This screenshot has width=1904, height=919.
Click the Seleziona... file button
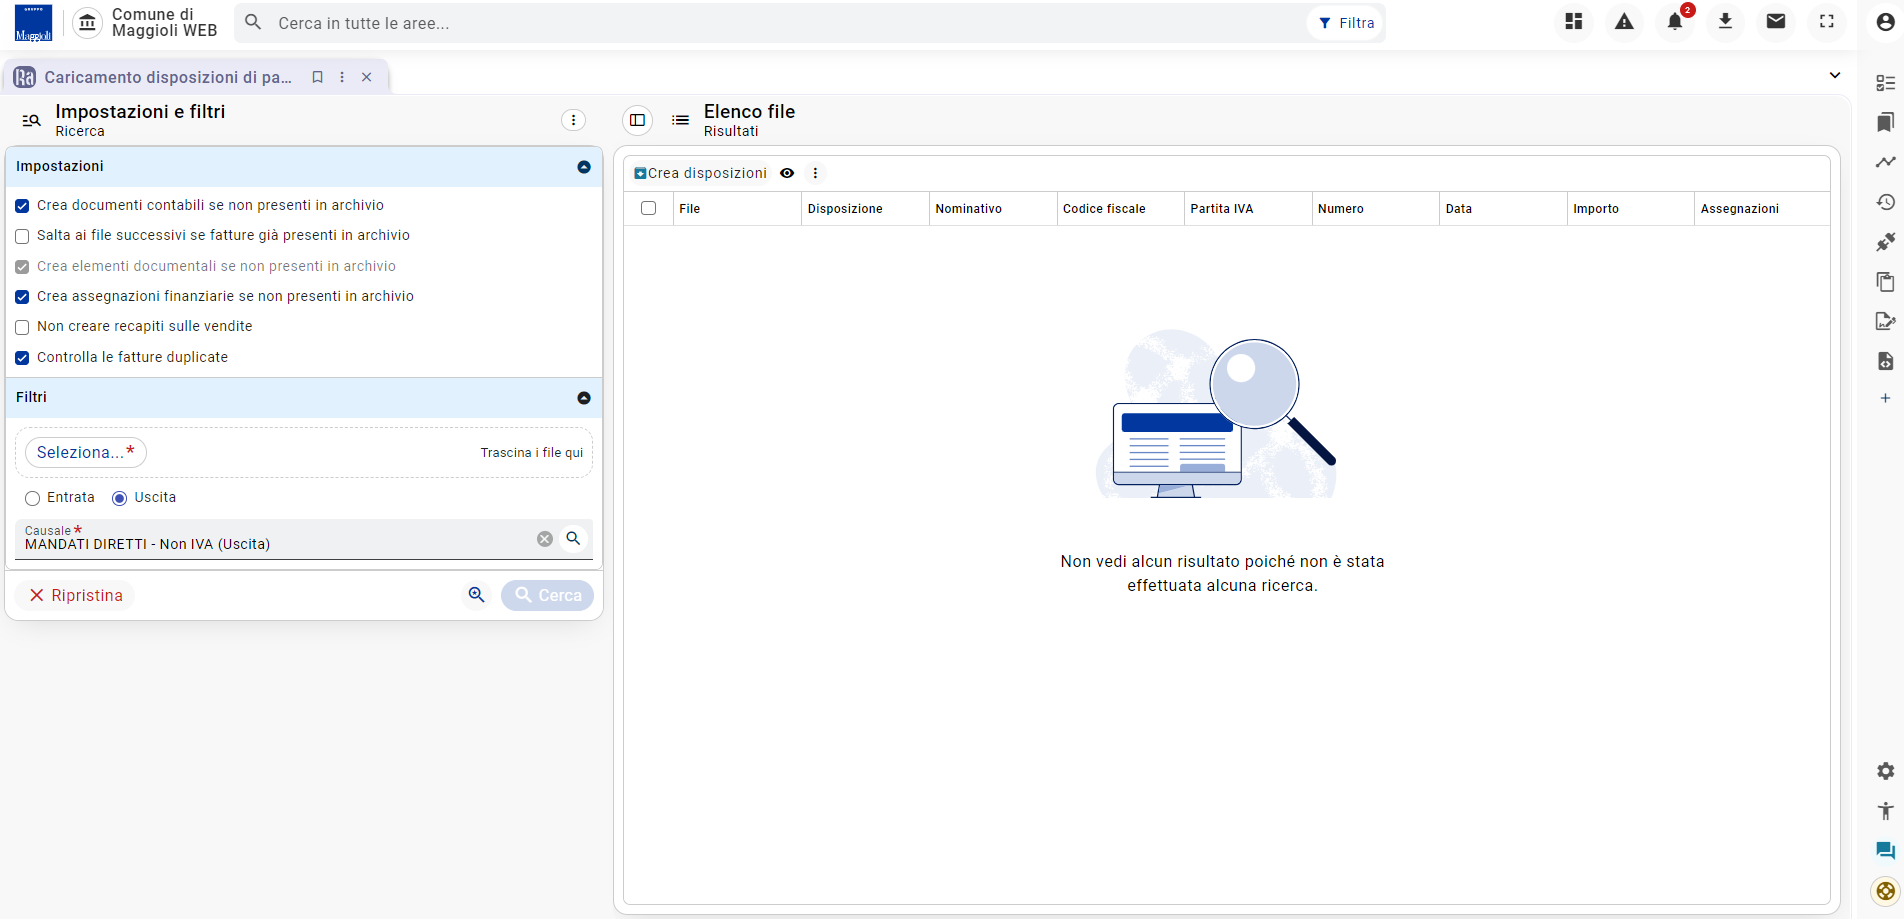click(x=86, y=452)
